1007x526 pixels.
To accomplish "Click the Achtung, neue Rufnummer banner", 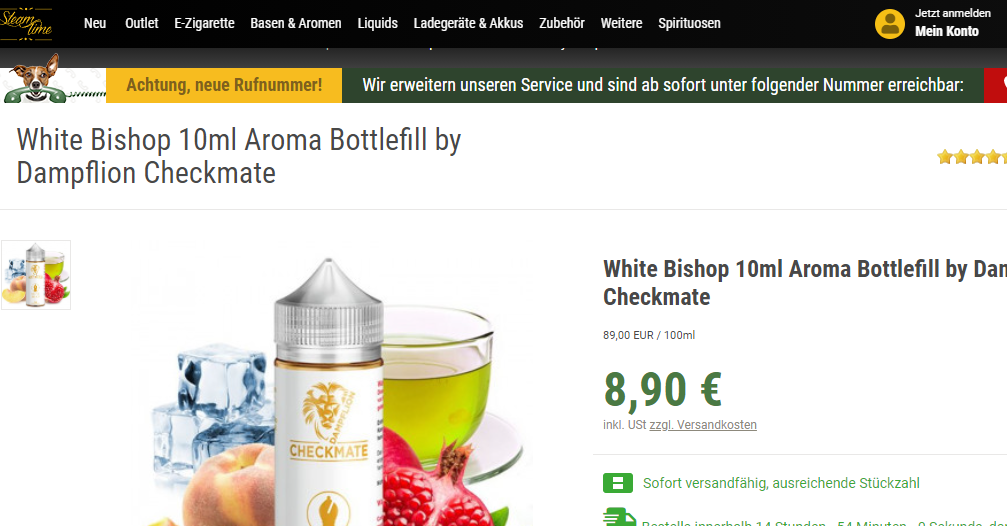I will pyautogui.click(x=224, y=85).
